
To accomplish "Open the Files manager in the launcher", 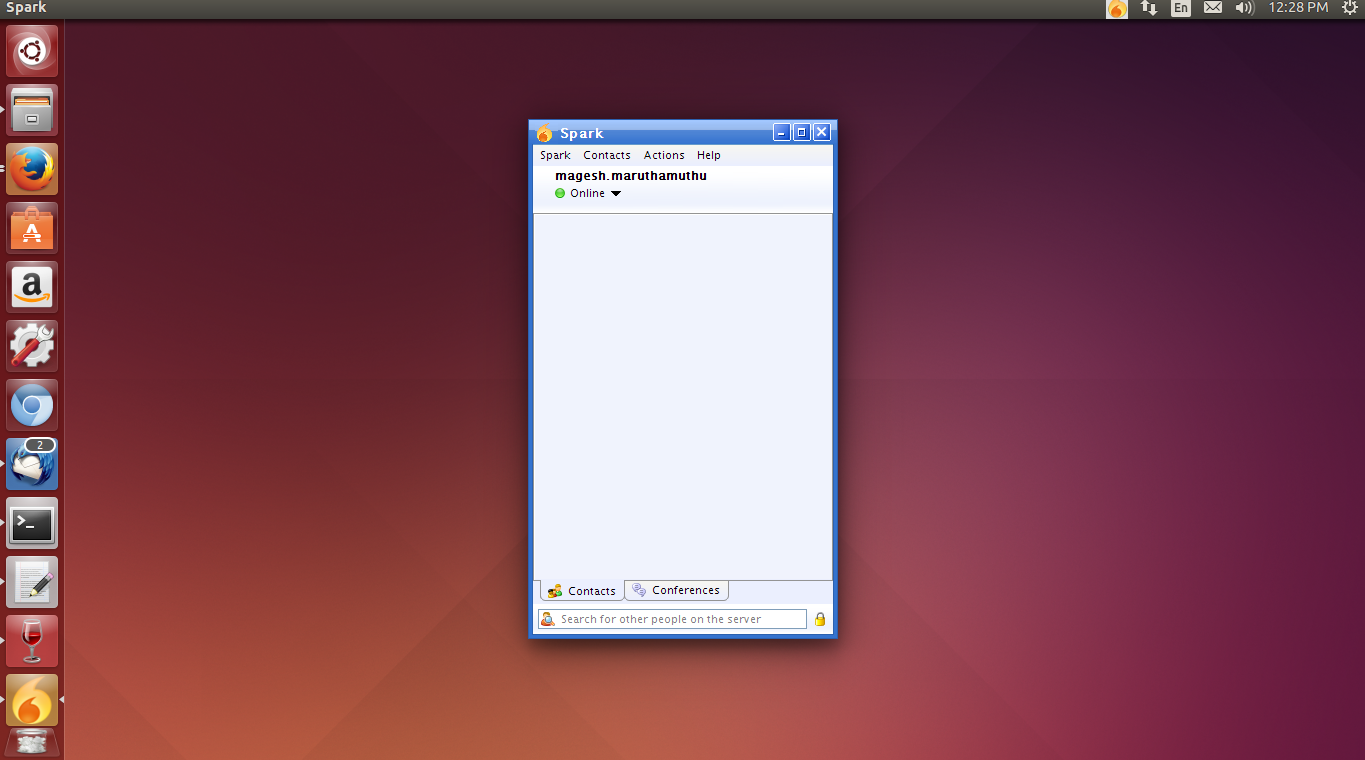I will pos(32,110).
